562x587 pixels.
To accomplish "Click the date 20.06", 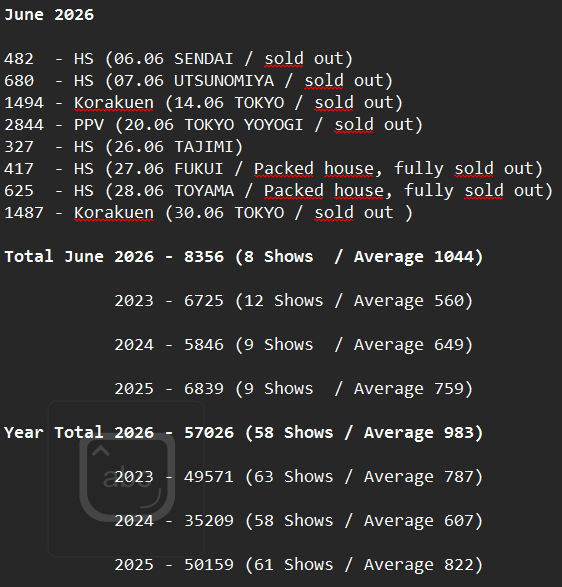I will coord(149,125).
